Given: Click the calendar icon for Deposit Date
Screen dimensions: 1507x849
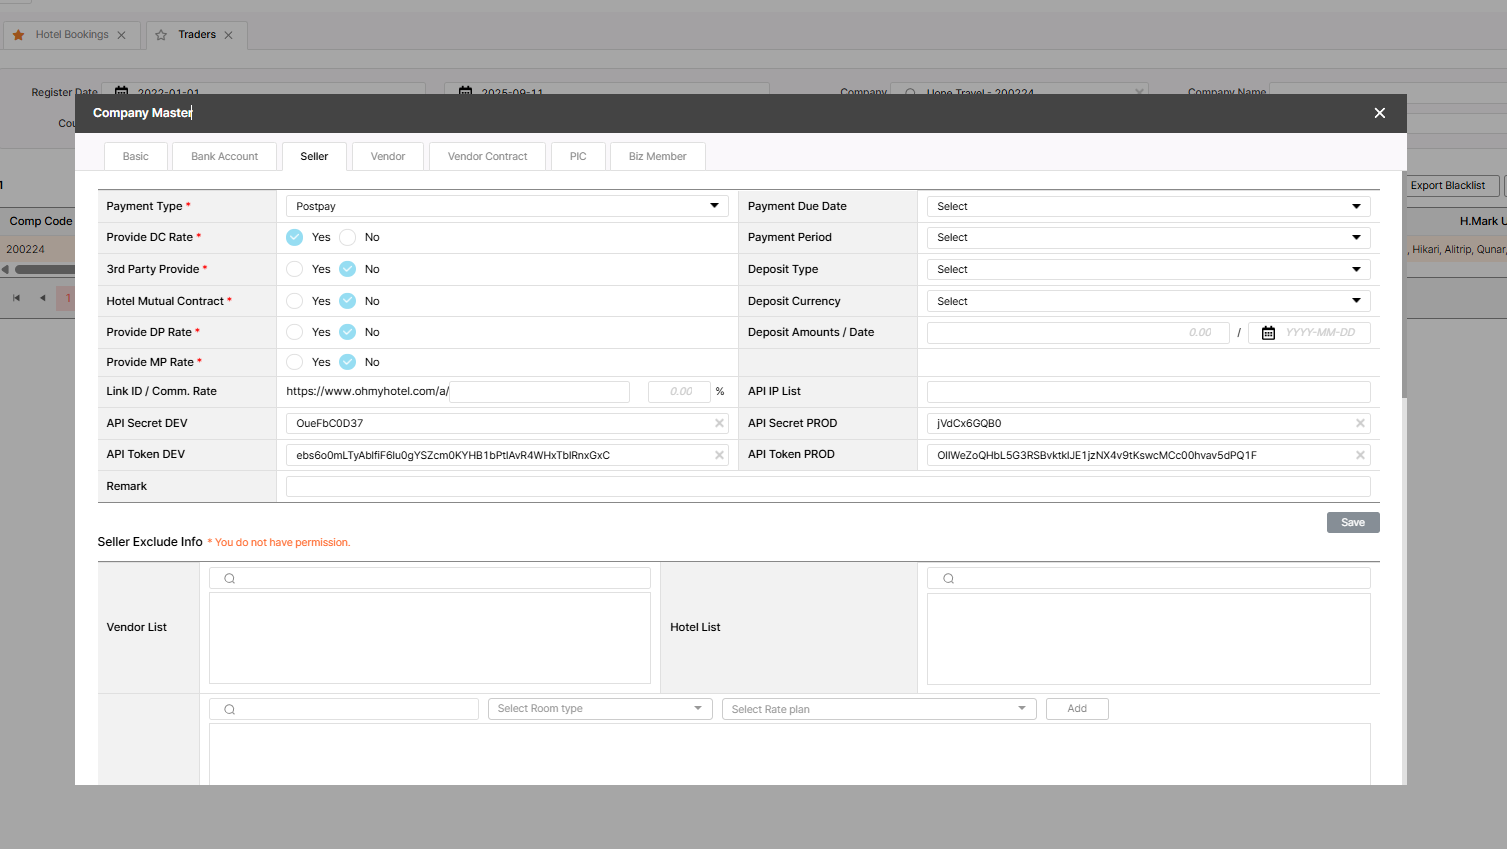Looking at the screenshot, I should (x=1268, y=333).
